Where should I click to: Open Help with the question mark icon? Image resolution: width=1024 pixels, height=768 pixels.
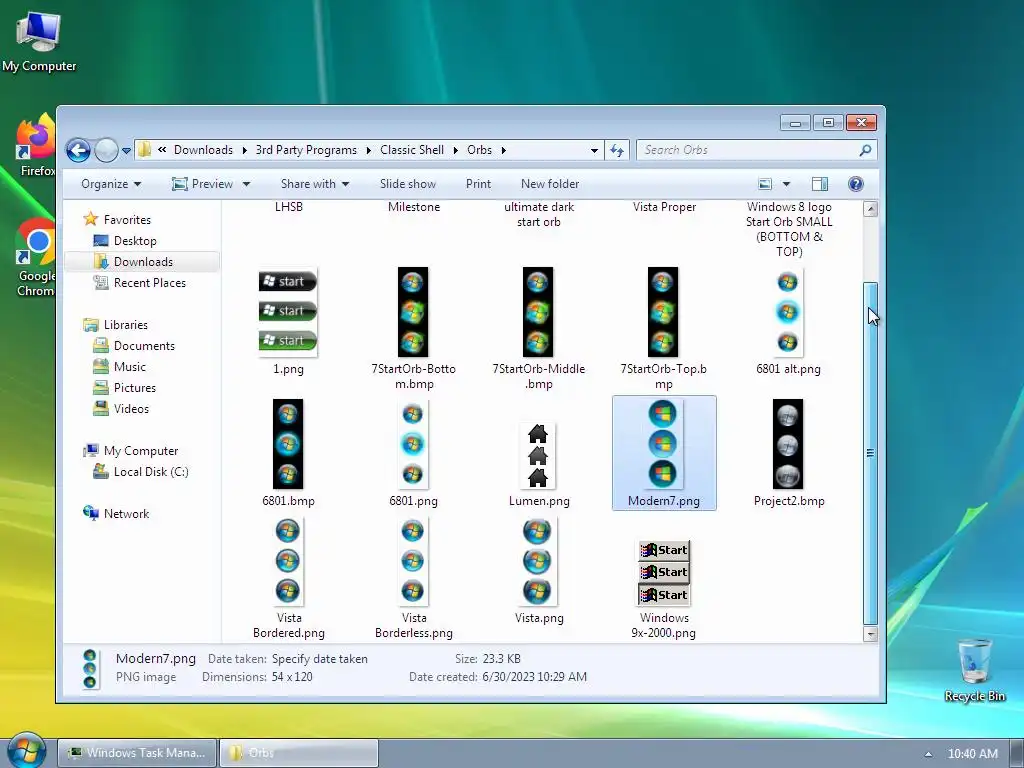click(856, 184)
